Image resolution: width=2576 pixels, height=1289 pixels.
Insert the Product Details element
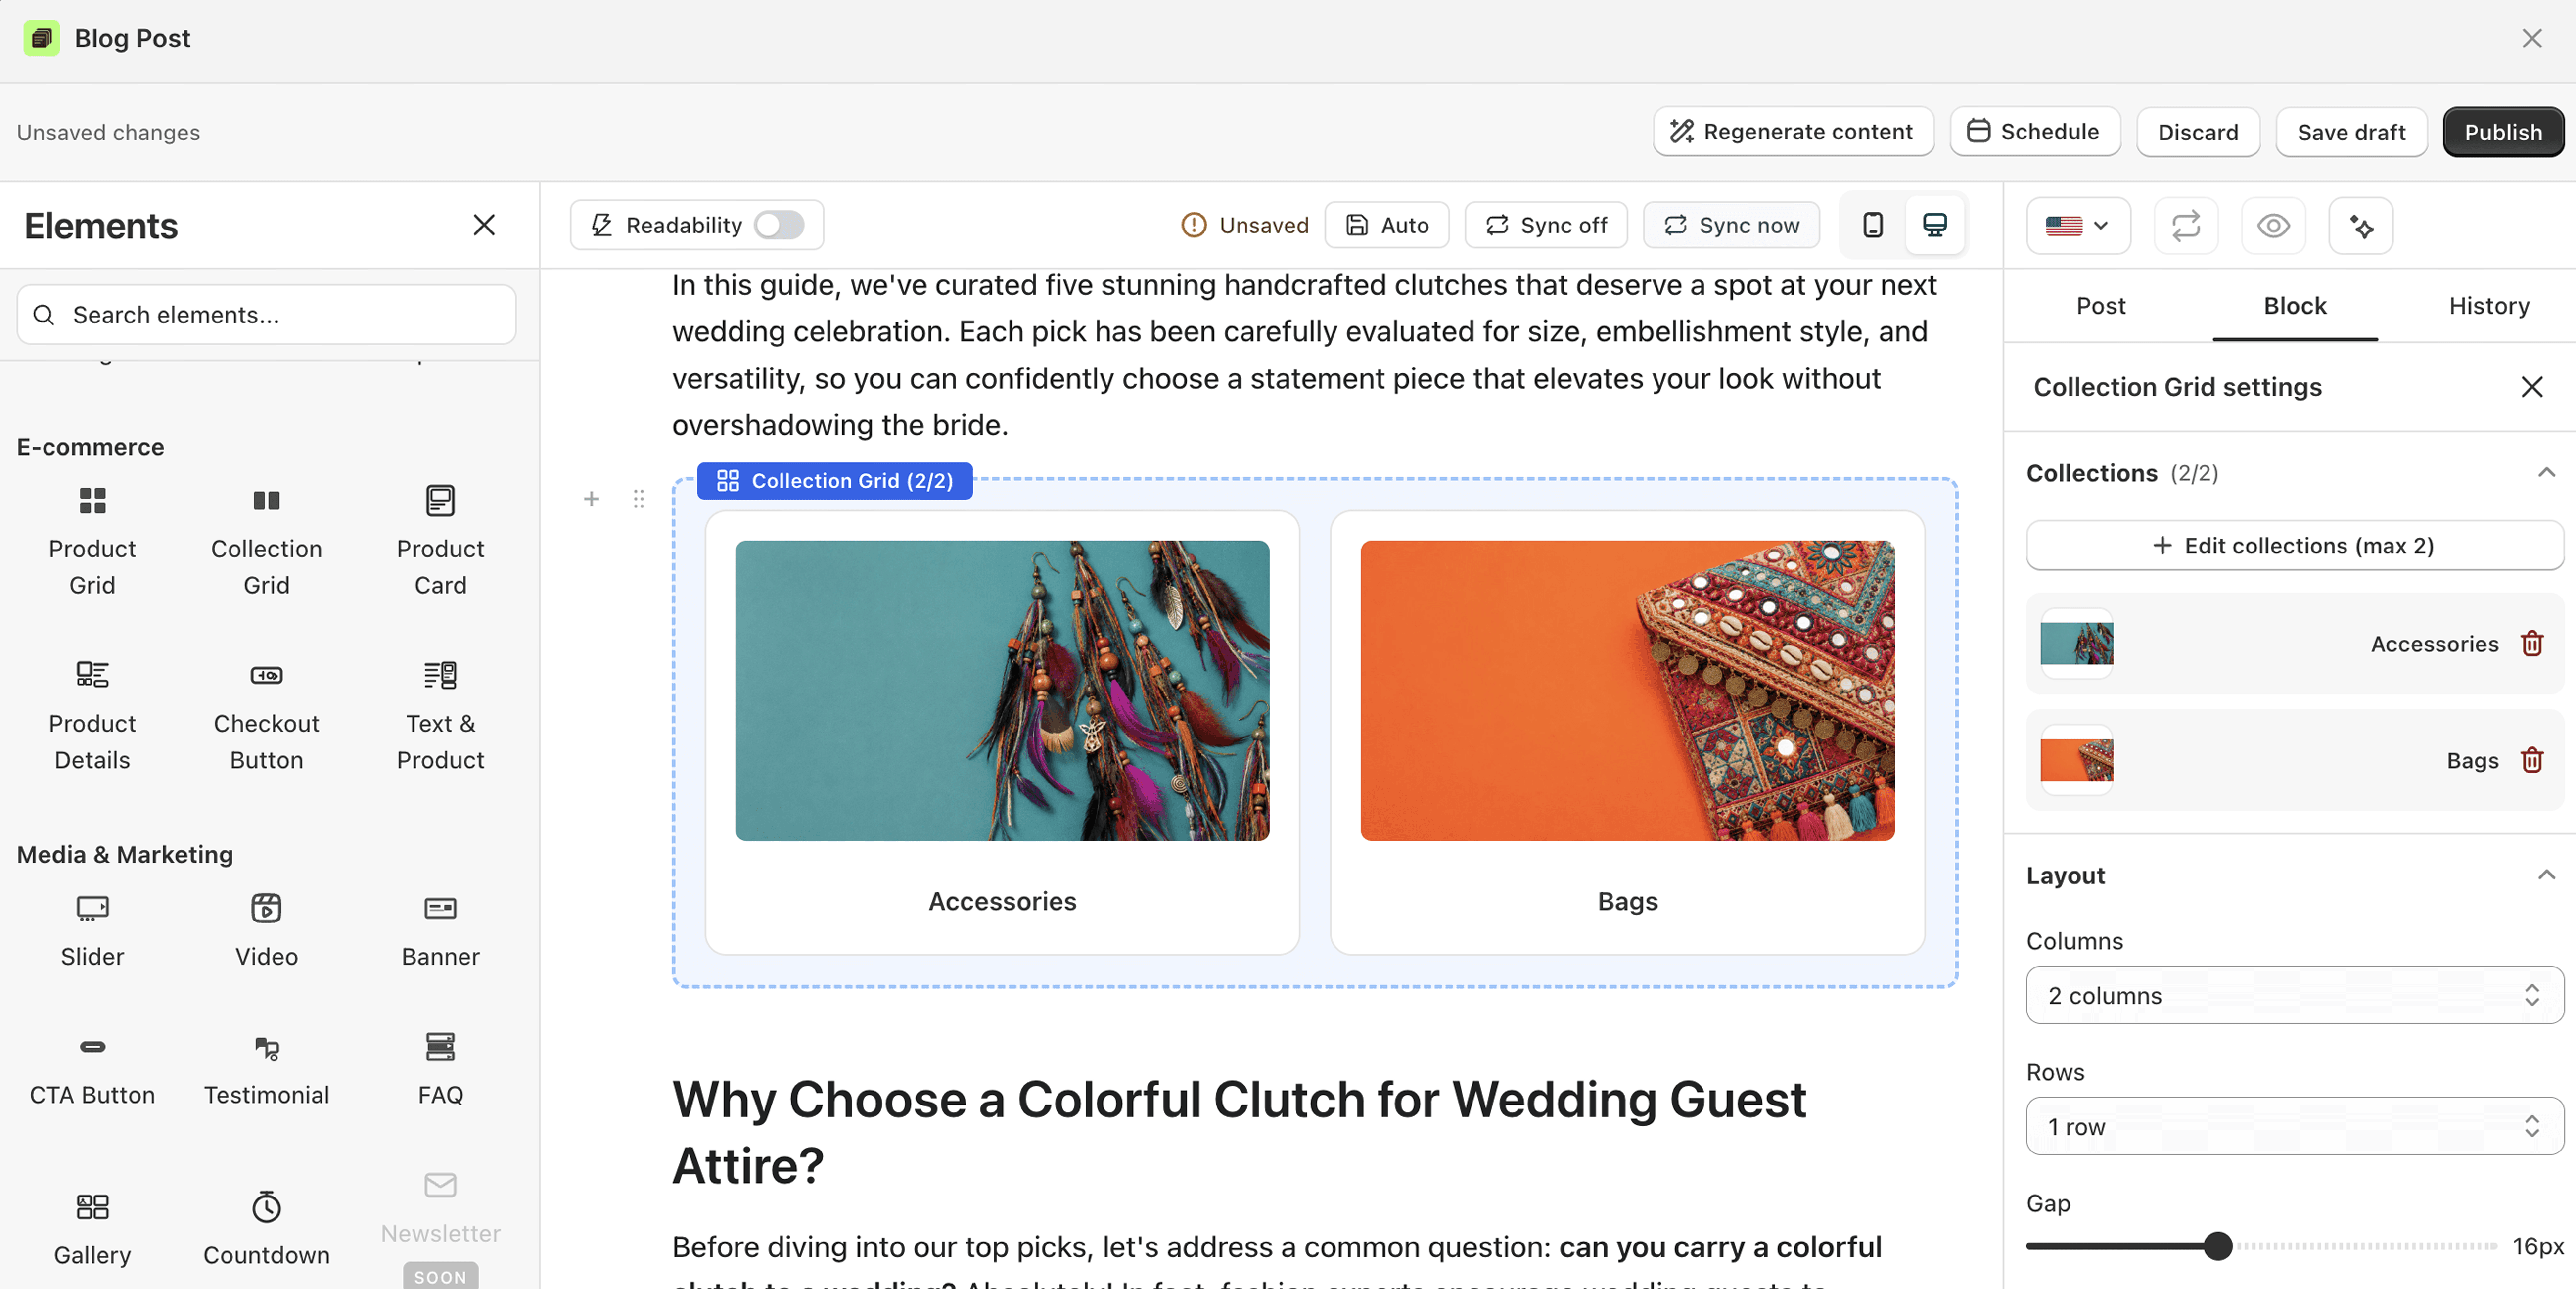[x=92, y=715]
